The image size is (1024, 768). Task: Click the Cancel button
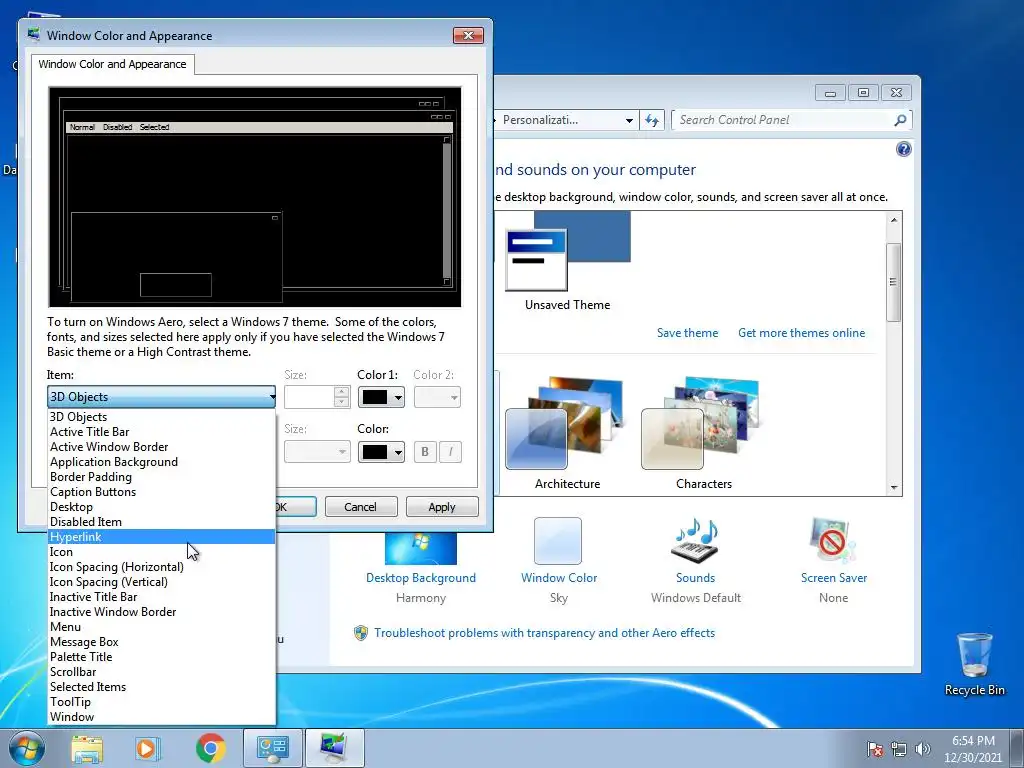click(360, 507)
